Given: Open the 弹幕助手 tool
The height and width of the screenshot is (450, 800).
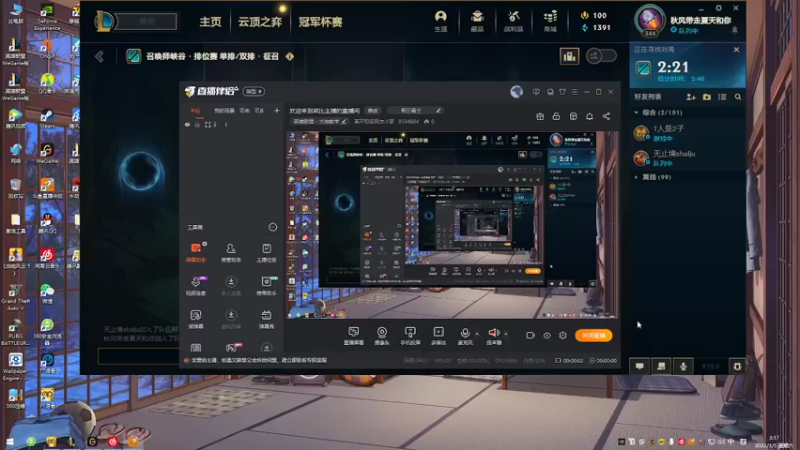Looking at the screenshot, I should click(x=196, y=252).
